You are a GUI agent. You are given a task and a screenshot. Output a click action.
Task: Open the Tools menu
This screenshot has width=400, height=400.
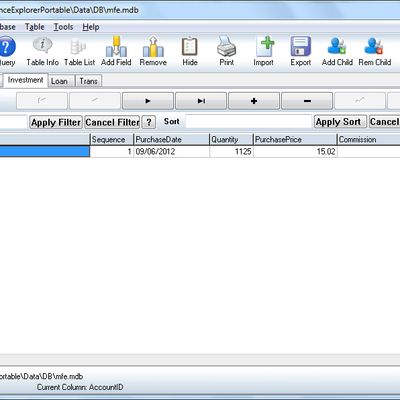[63, 27]
